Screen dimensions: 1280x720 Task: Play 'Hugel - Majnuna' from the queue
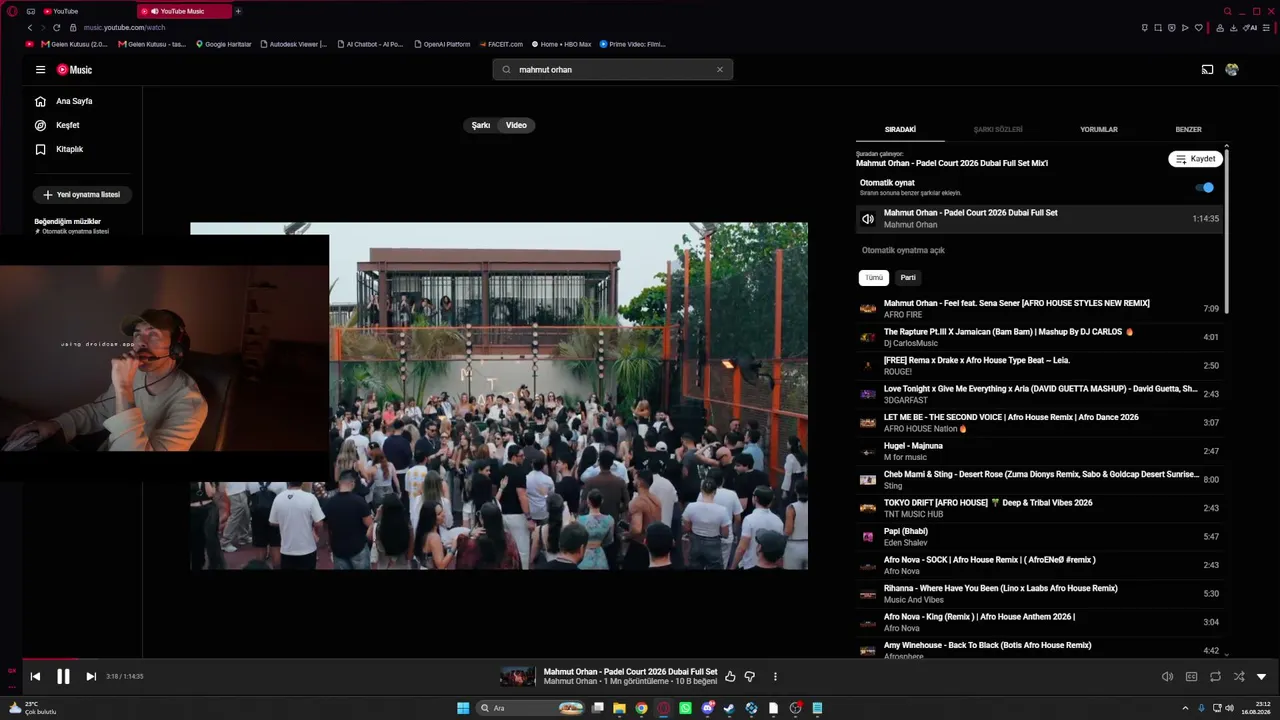click(x=1039, y=451)
